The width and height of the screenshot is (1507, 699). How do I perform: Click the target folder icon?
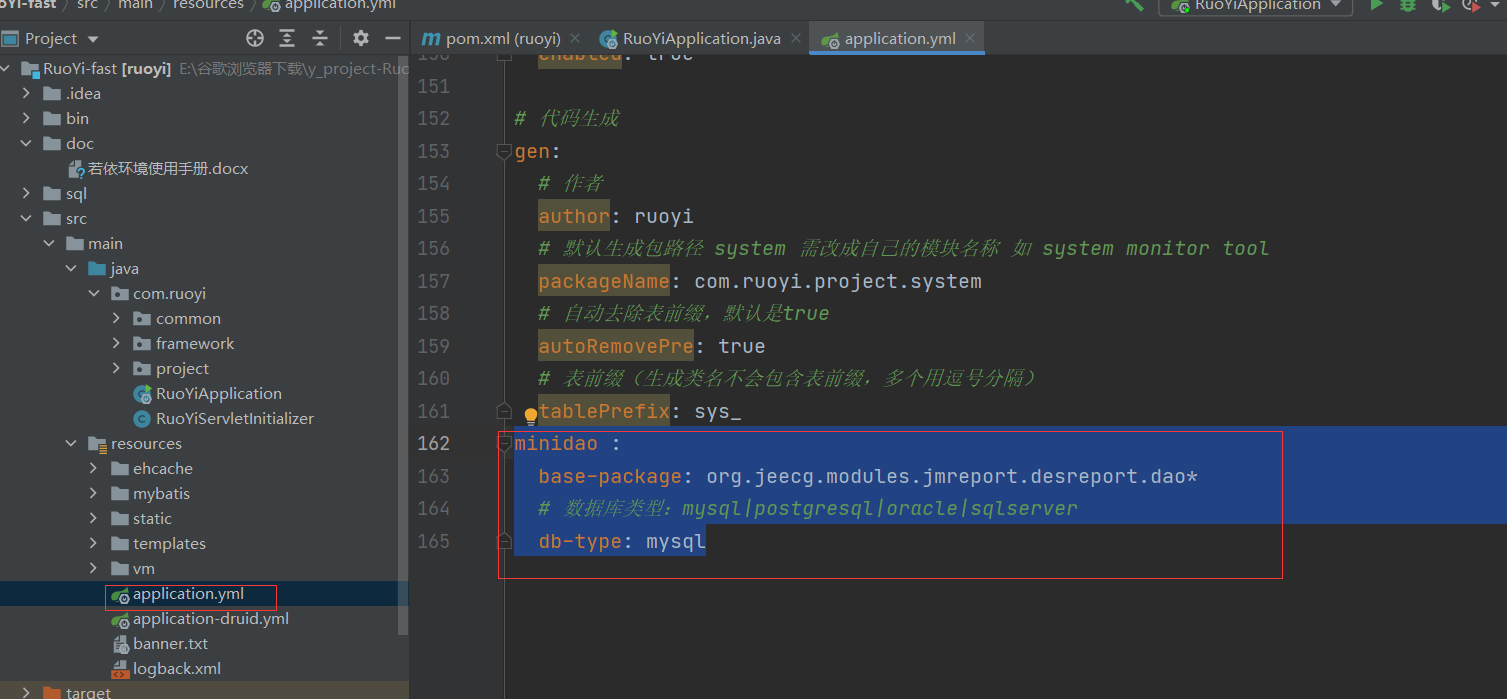(52, 692)
